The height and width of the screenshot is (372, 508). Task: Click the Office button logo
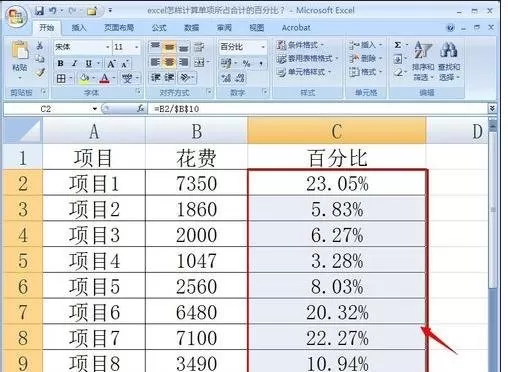click(x=17, y=16)
